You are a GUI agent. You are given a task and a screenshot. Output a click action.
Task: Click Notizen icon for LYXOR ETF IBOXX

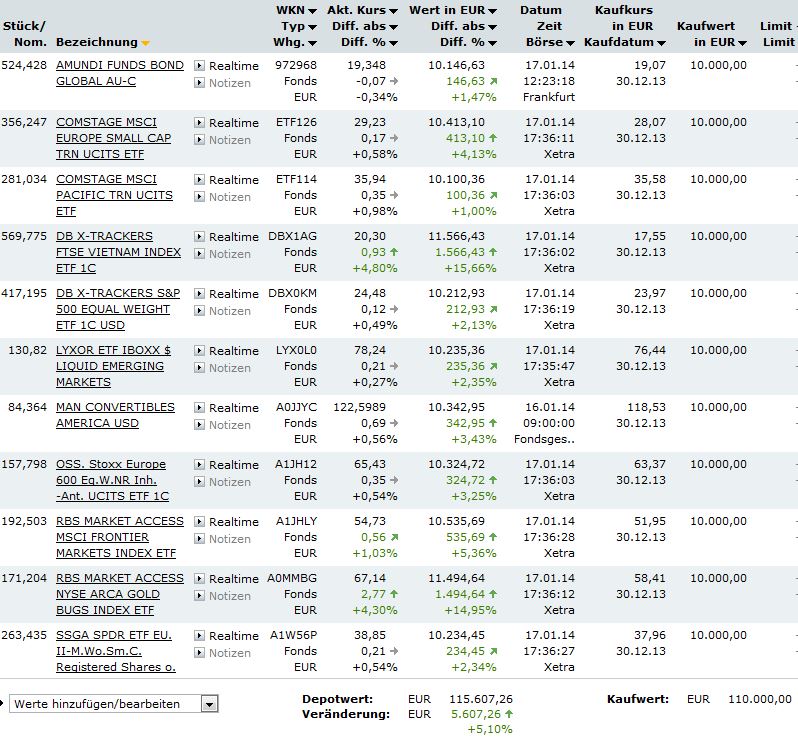[200, 367]
